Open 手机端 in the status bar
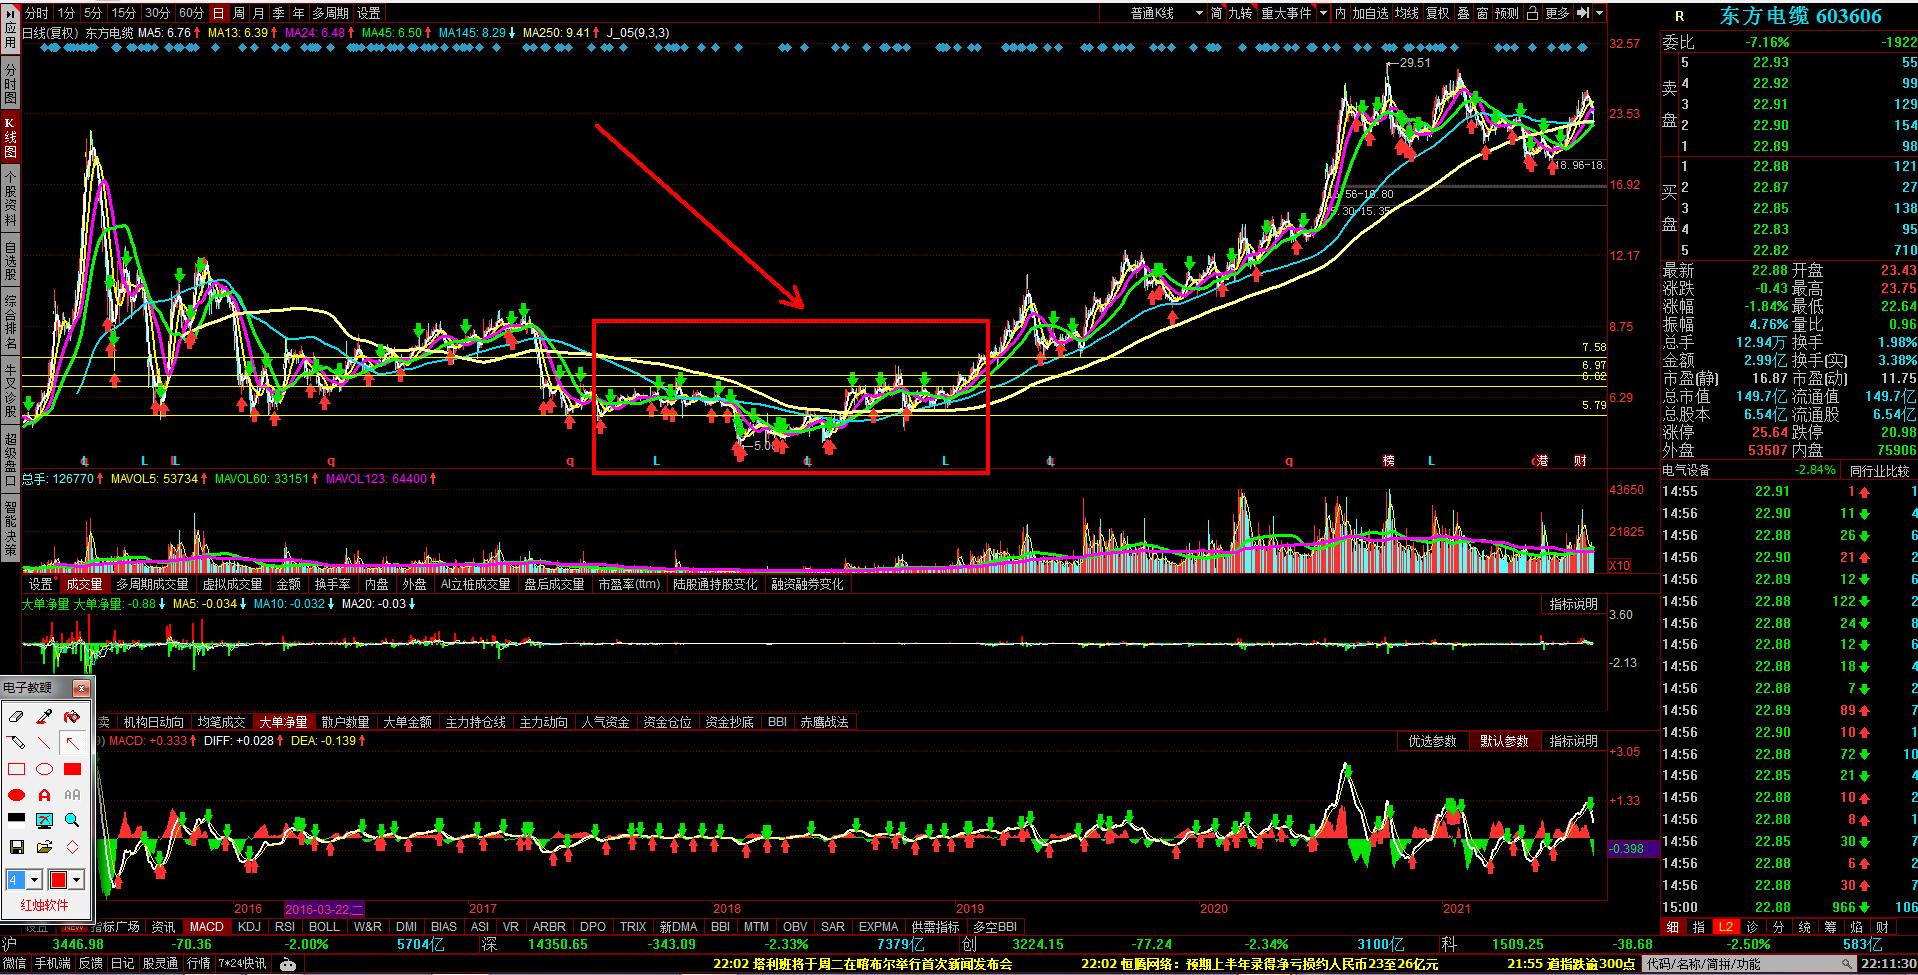 click(x=53, y=964)
